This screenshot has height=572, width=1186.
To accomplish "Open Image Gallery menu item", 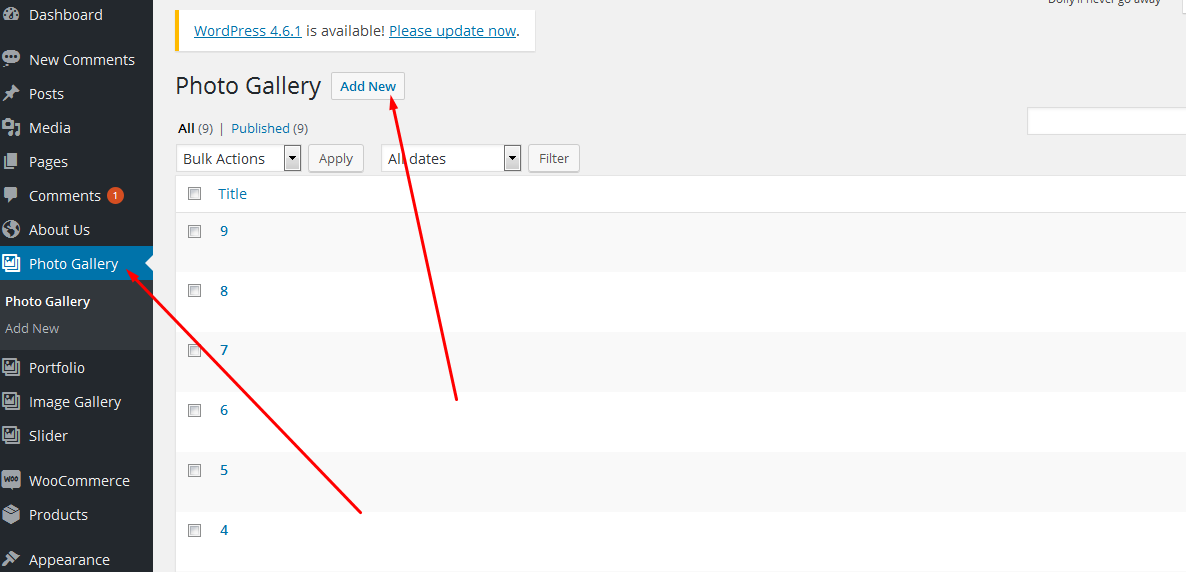I will pyautogui.click(x=75, y=402).
